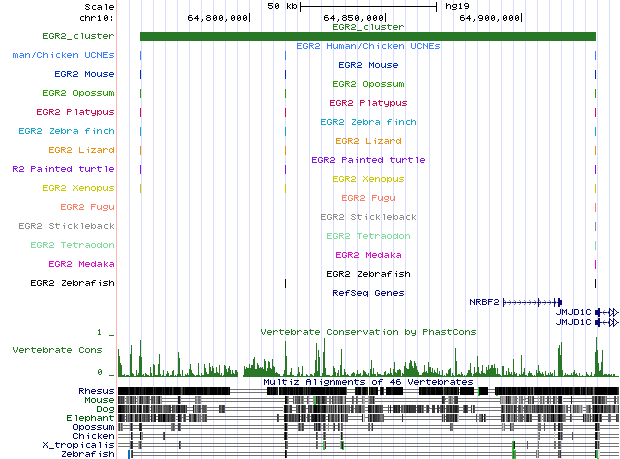Click the centered RefSeq Genes title

[367, 293]
